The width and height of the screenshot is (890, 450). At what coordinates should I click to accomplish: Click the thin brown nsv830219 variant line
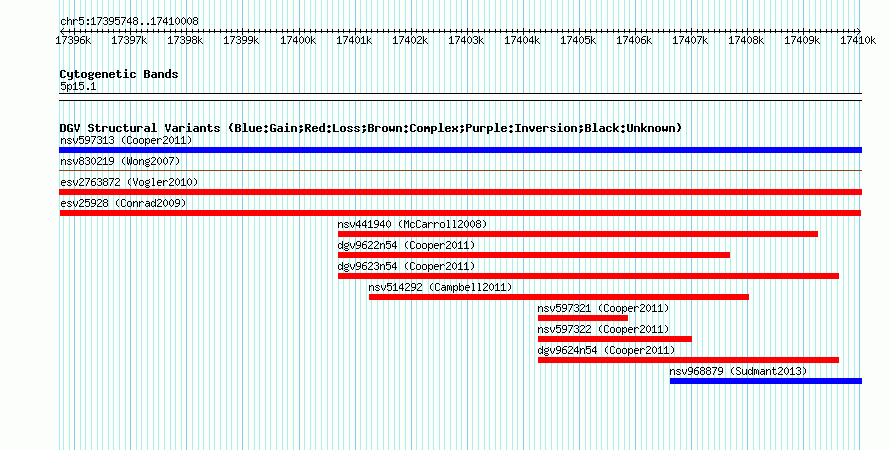coord(460,170)
